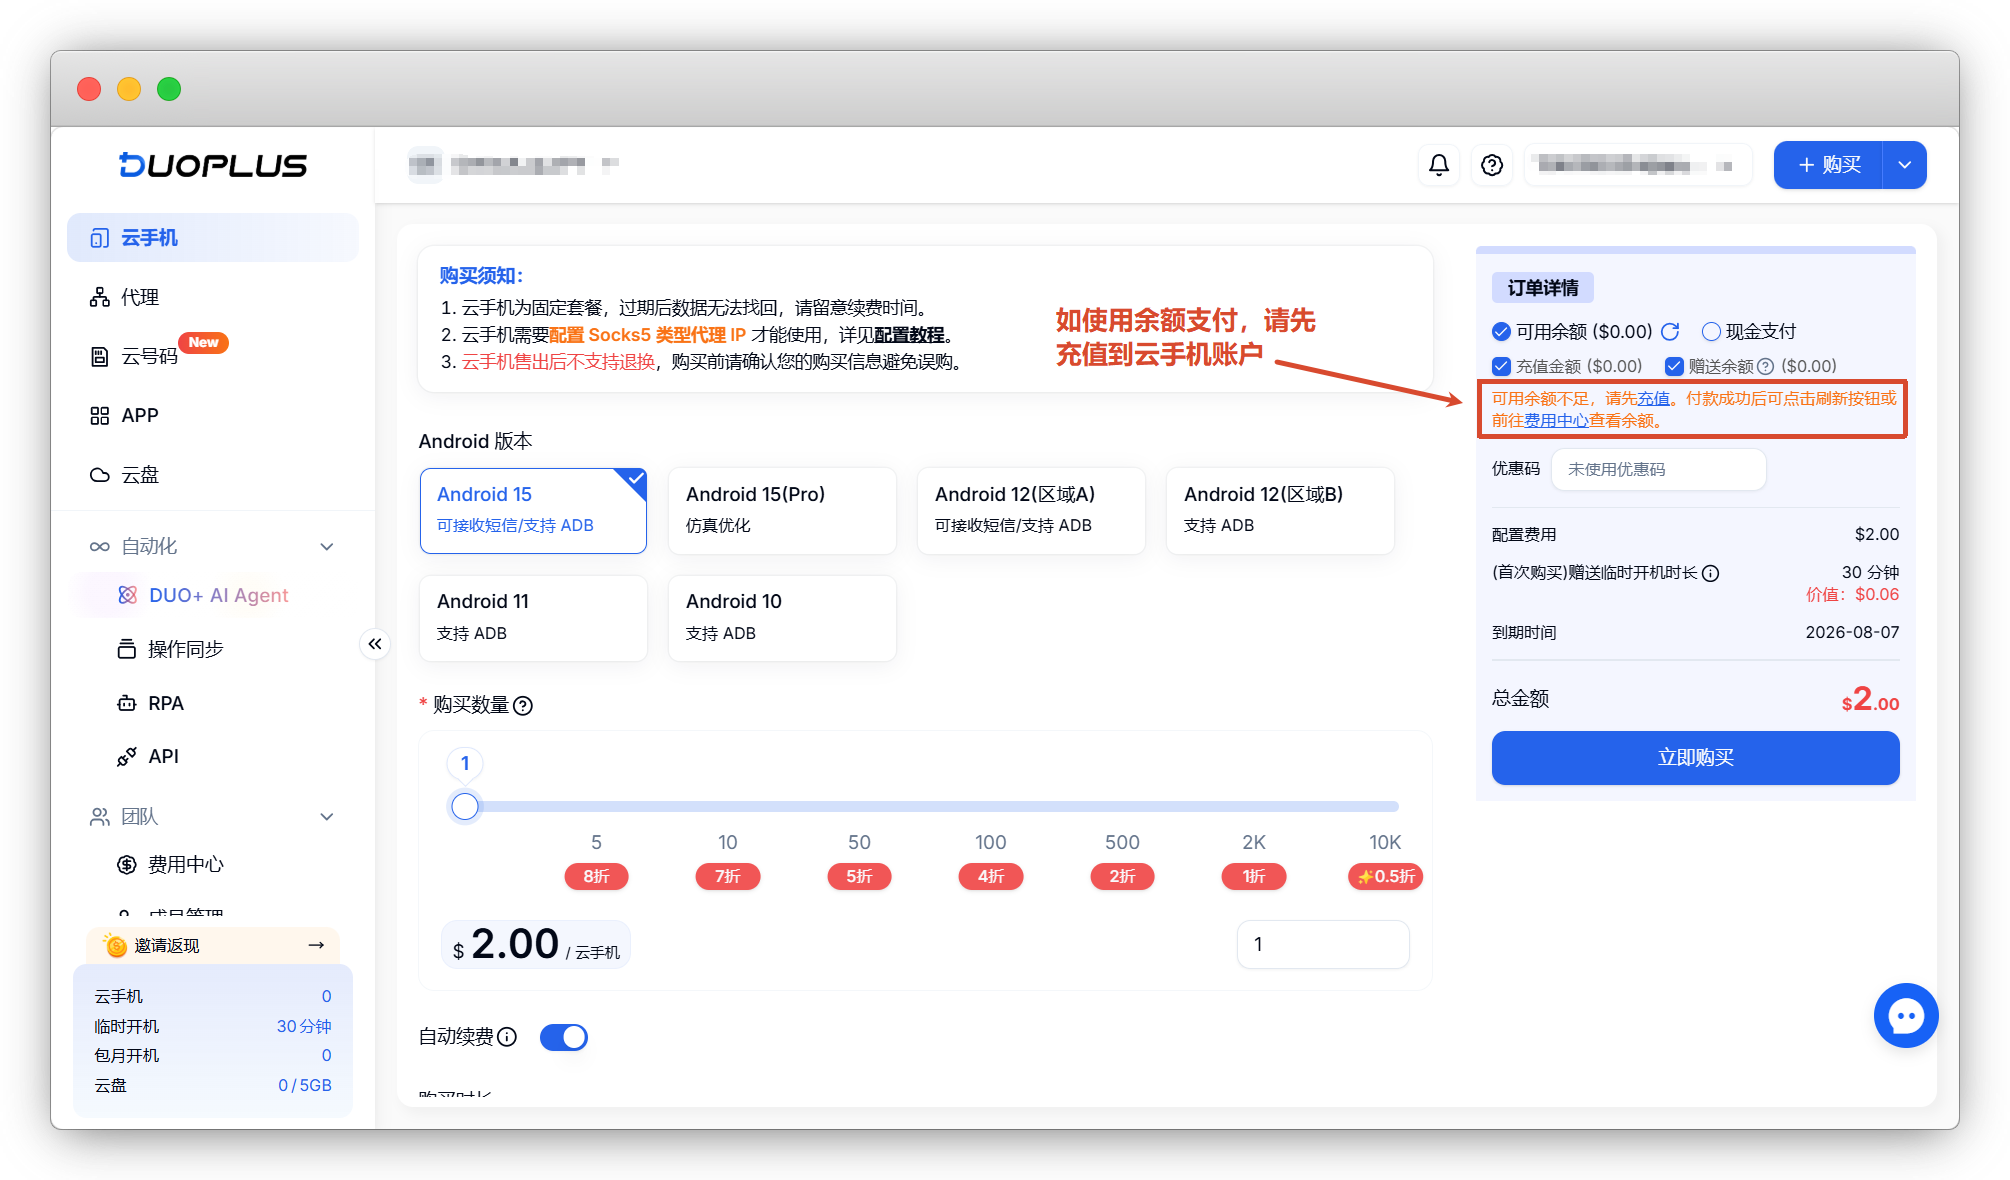Click the 邀请返现 coin icon
Screen dimensions: 2010x1180
pyautogui.click(x=115, y=945)
